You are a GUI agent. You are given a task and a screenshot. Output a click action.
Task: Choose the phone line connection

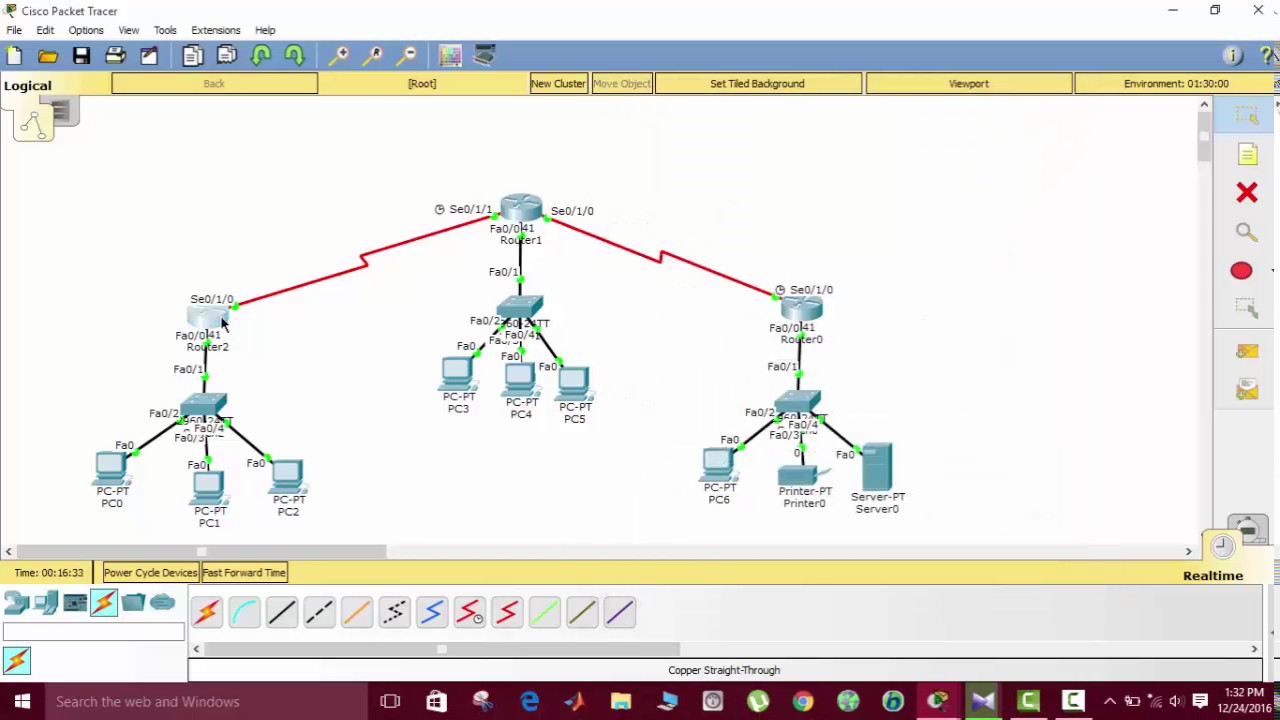pyautogui.click(x=394, y=612)
